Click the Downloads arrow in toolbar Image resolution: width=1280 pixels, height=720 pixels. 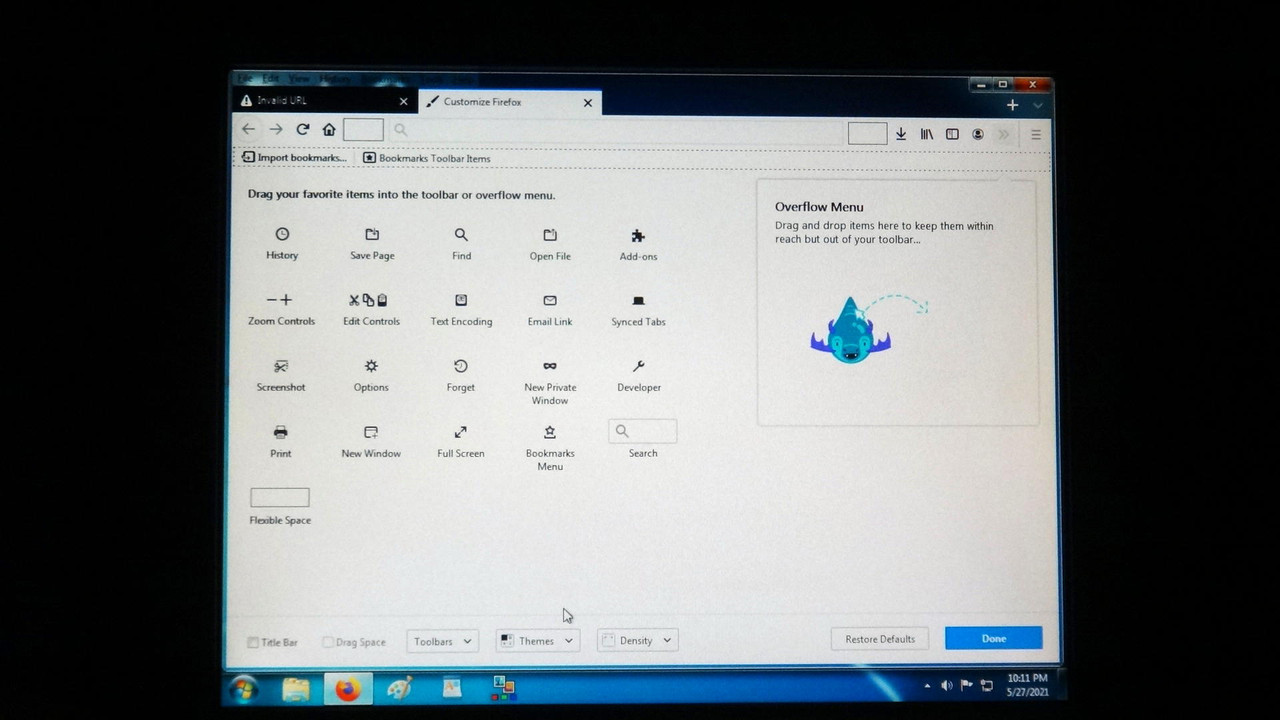click(x=901, y=134)
